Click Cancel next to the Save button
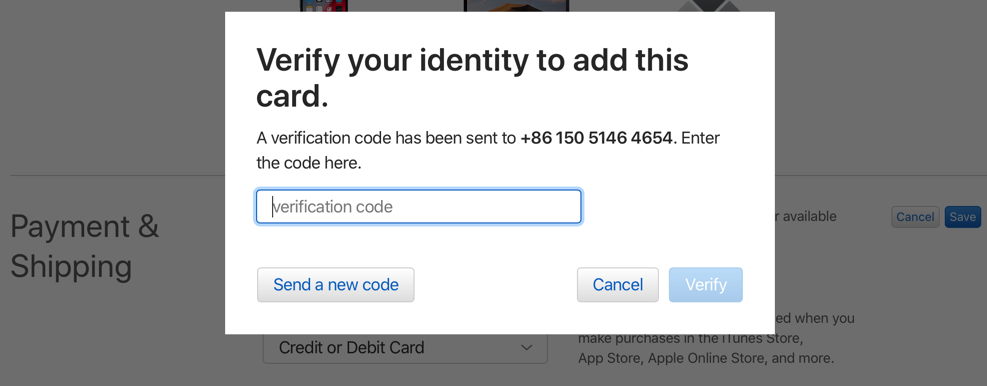The image size is (987, 386). [x=915, y=217]
